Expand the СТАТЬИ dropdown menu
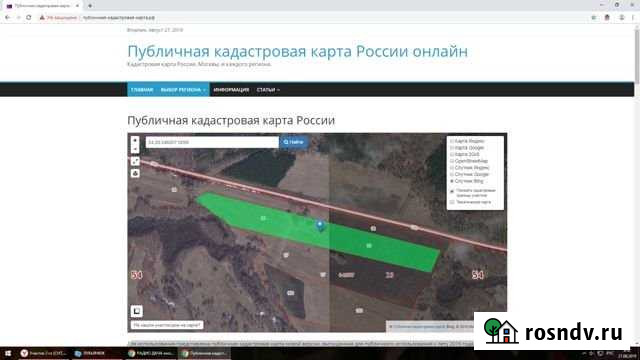Viewport: 640px width, 360px height. click(268, 90)
